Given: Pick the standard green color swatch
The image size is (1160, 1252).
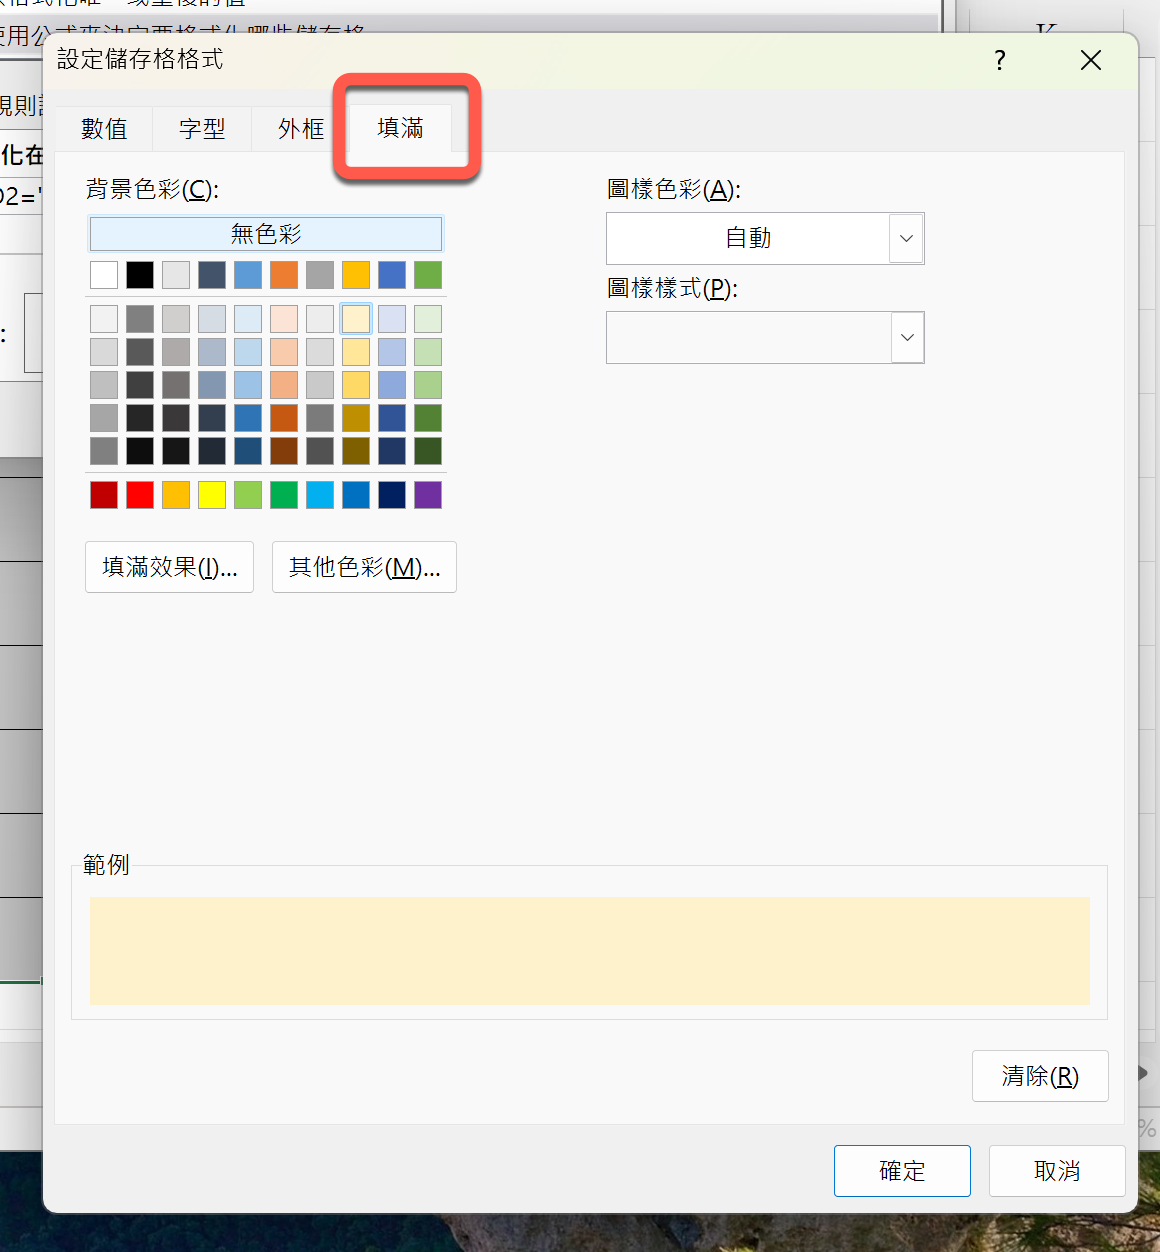Looking at the screenshot, I should (284, 495).
